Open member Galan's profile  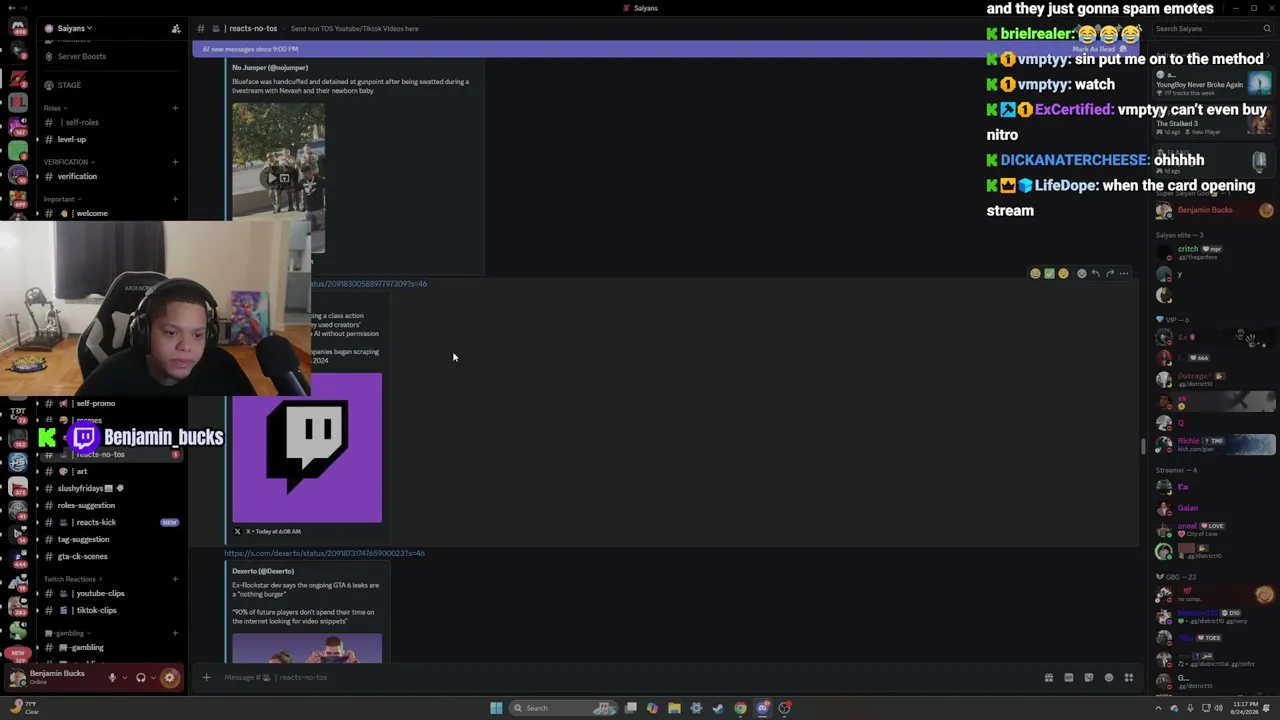1214,508
